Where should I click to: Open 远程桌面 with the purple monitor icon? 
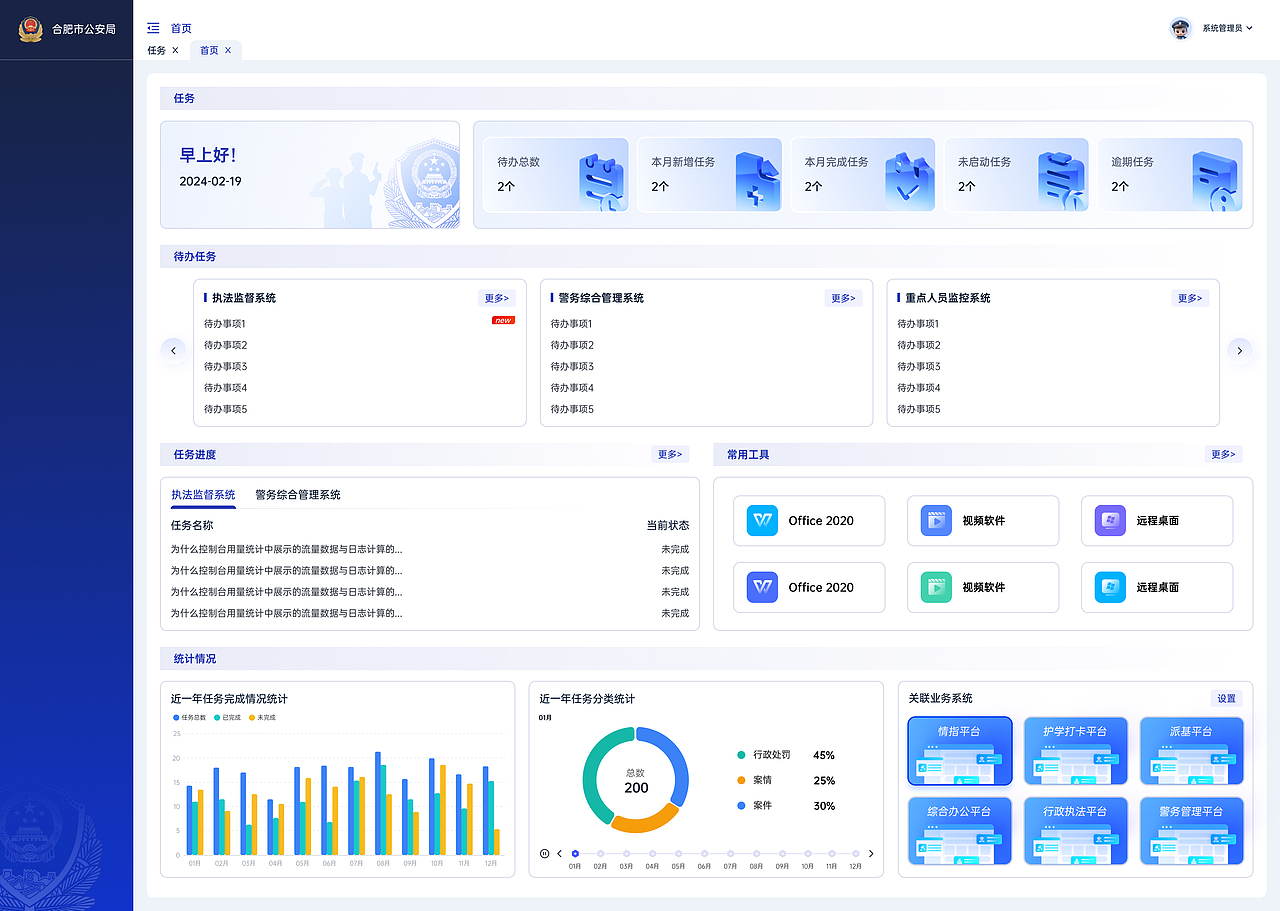pyautogui.click(x=1110, y=521)
